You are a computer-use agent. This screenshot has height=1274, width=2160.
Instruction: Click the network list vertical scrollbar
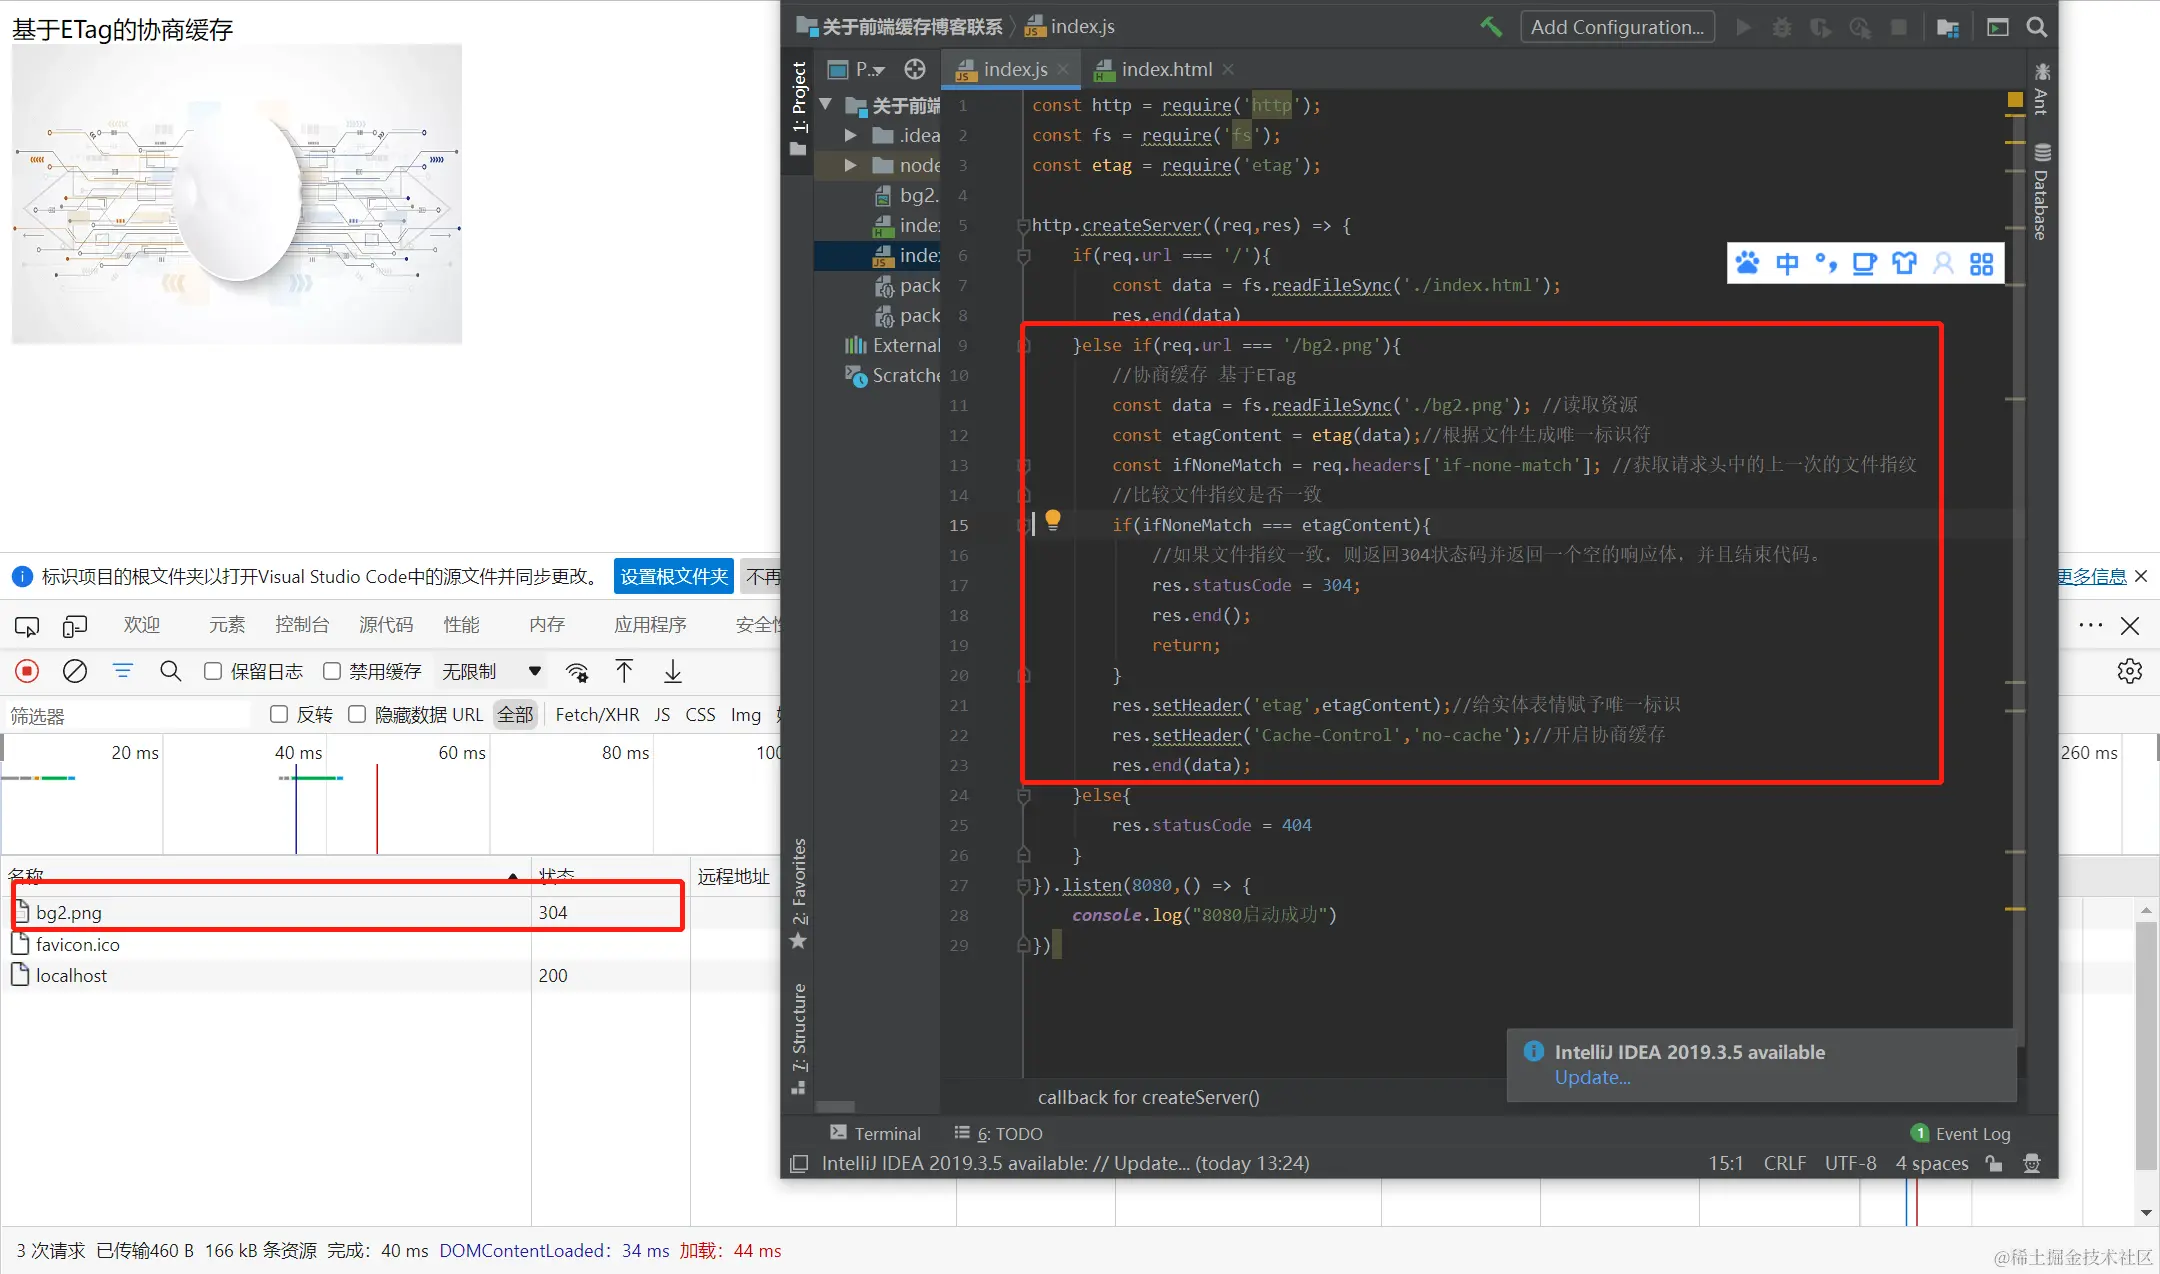(2146, 1044)
